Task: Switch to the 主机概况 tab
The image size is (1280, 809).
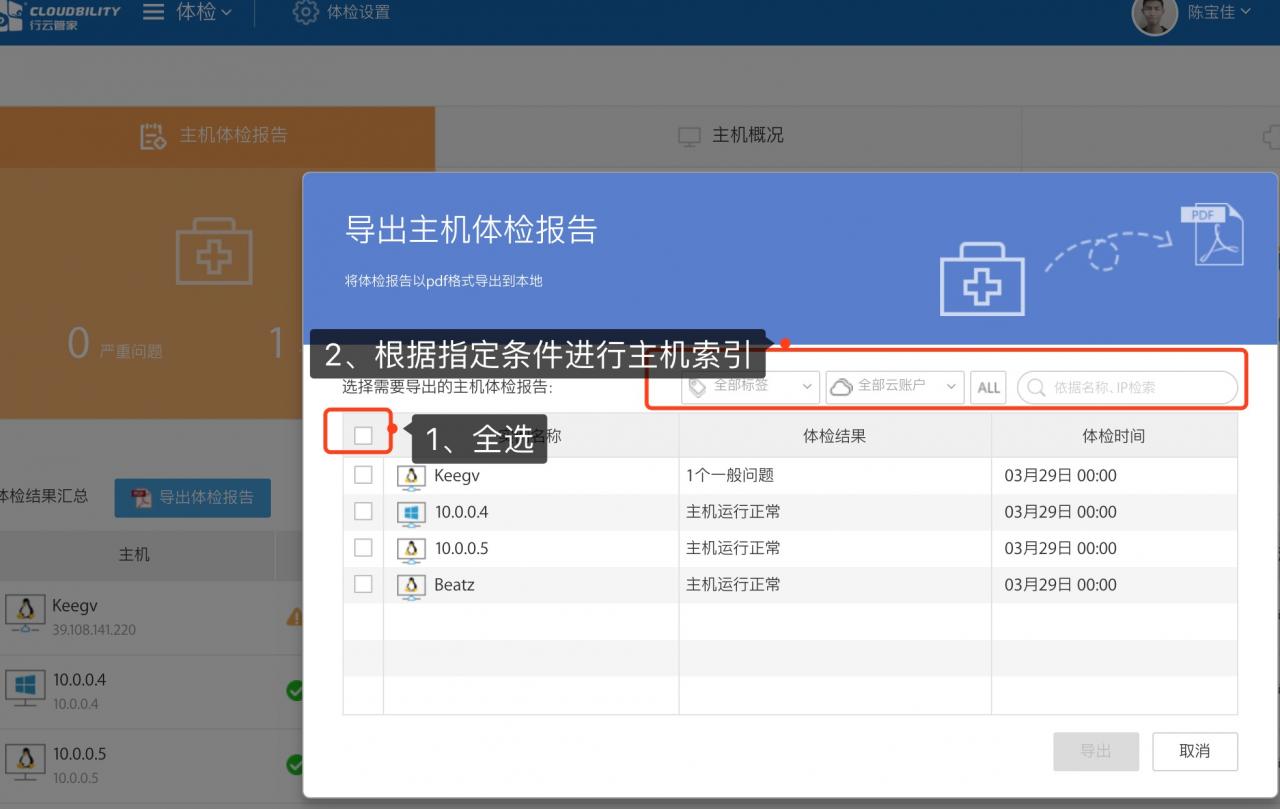Action: click(733, 135)
